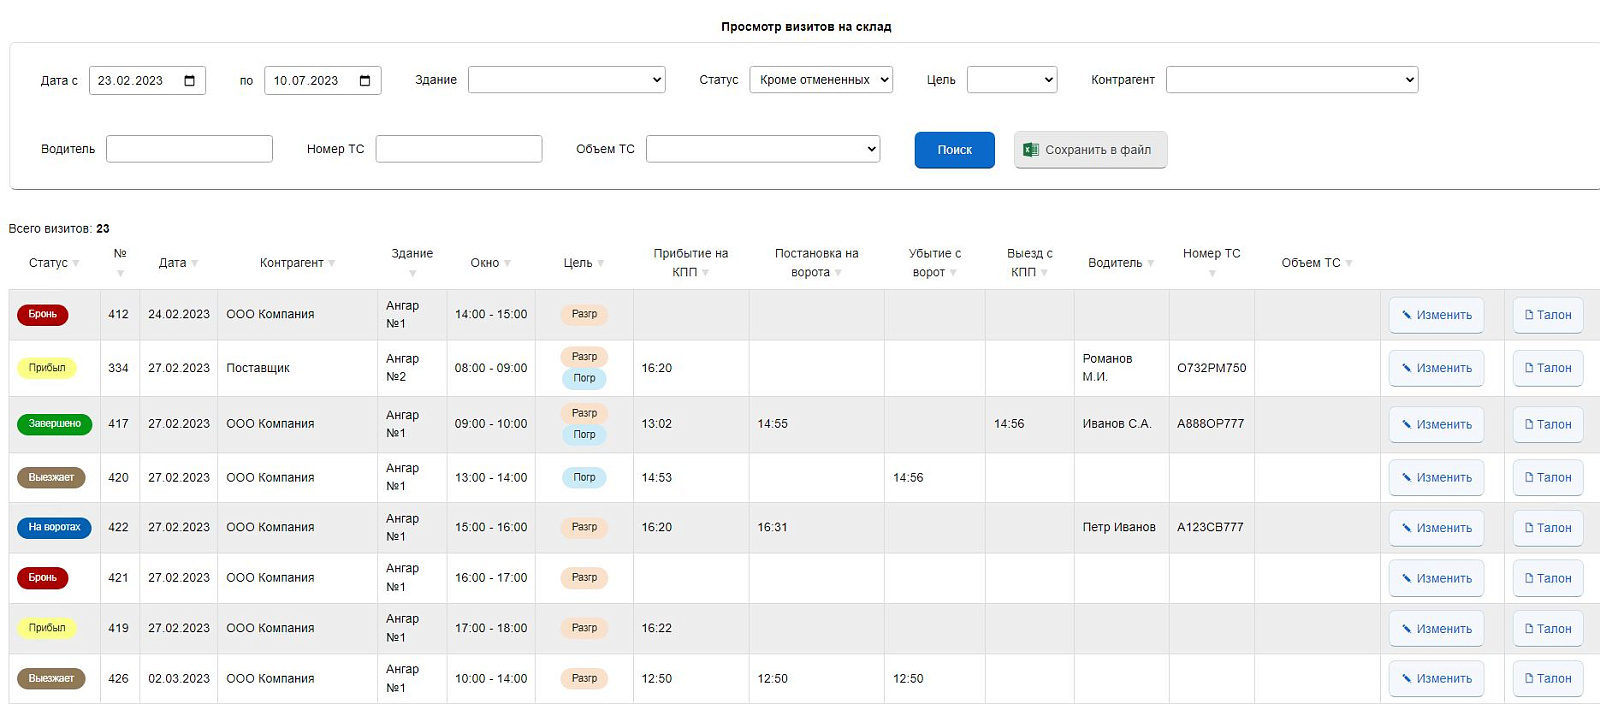Click the 'Поставщик' contractor cell
The width and height of the screenshot is (1600, 704).
(x=258, y=368)
